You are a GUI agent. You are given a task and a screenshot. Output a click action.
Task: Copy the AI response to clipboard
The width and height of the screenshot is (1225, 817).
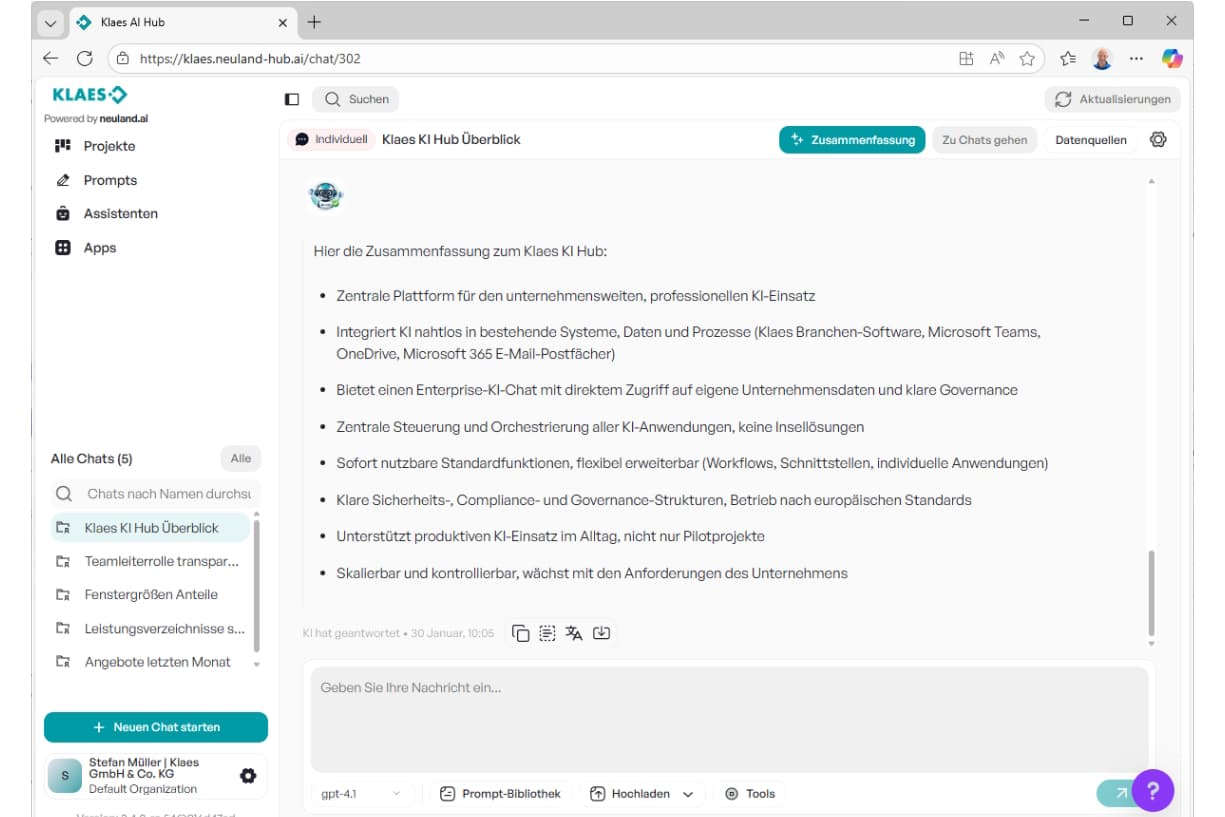point(520,633)
